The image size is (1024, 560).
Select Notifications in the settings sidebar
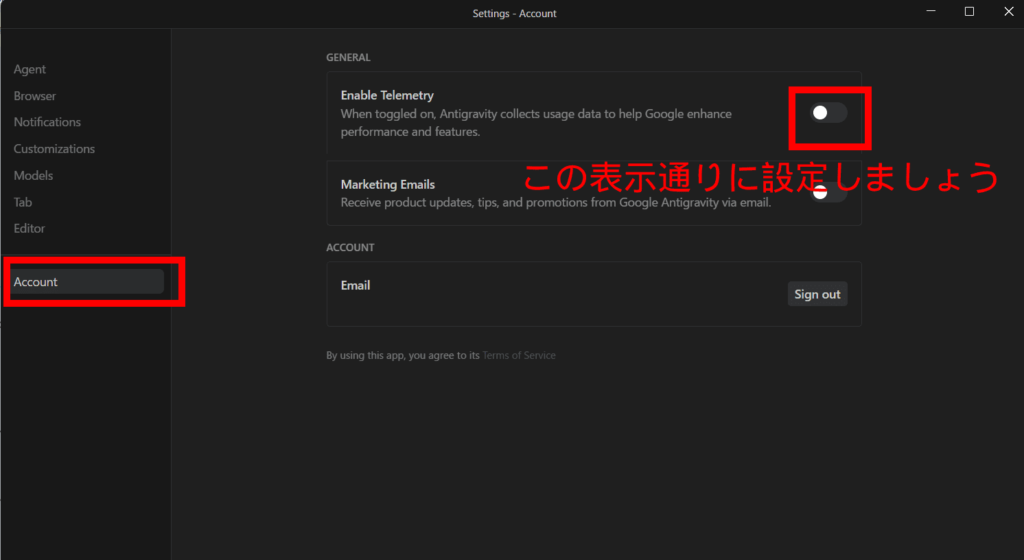(x=47, y=122)
